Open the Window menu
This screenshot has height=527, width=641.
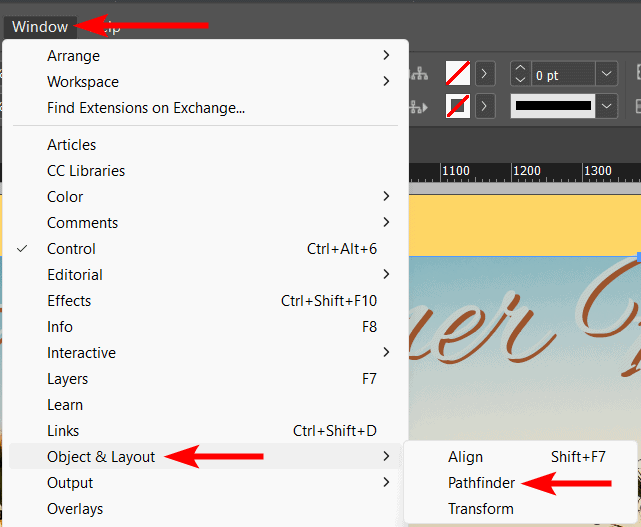click(40, 27)
